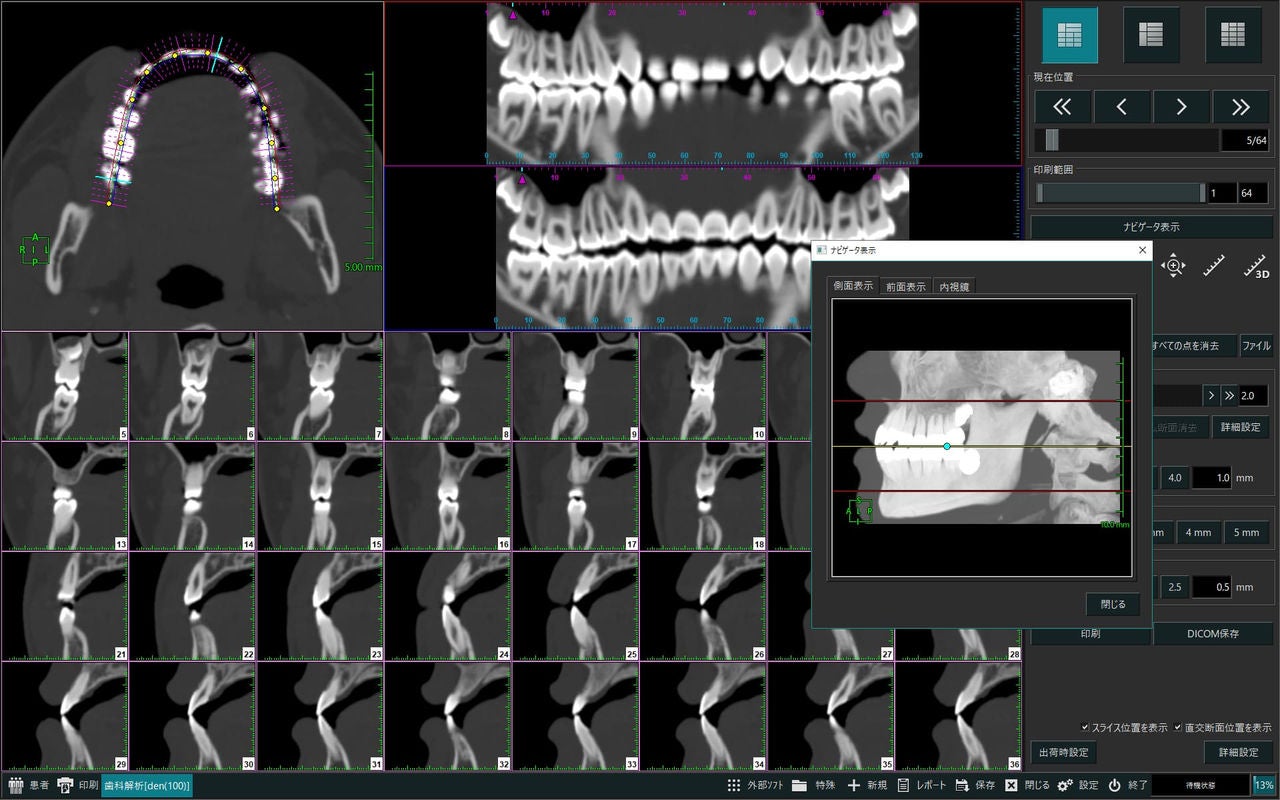This screenshot has height=800, width=1280.
Task: Select the 2D ruler measurement tool
Action: 1213,266
